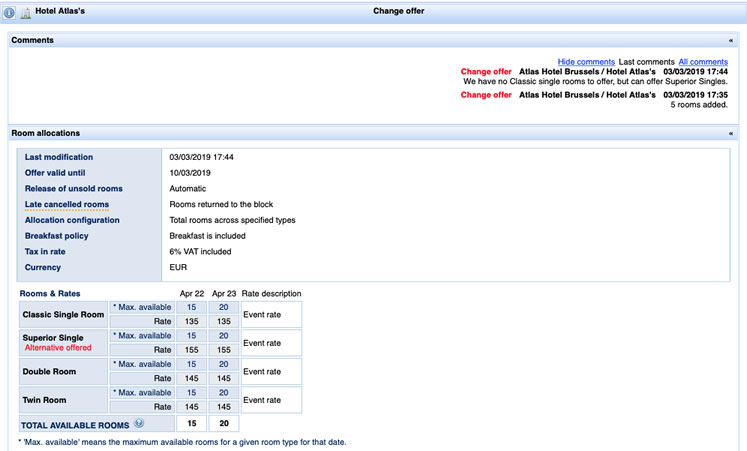Open the All comments link
This screenshot has width=747, height=451.
[703, 62]
